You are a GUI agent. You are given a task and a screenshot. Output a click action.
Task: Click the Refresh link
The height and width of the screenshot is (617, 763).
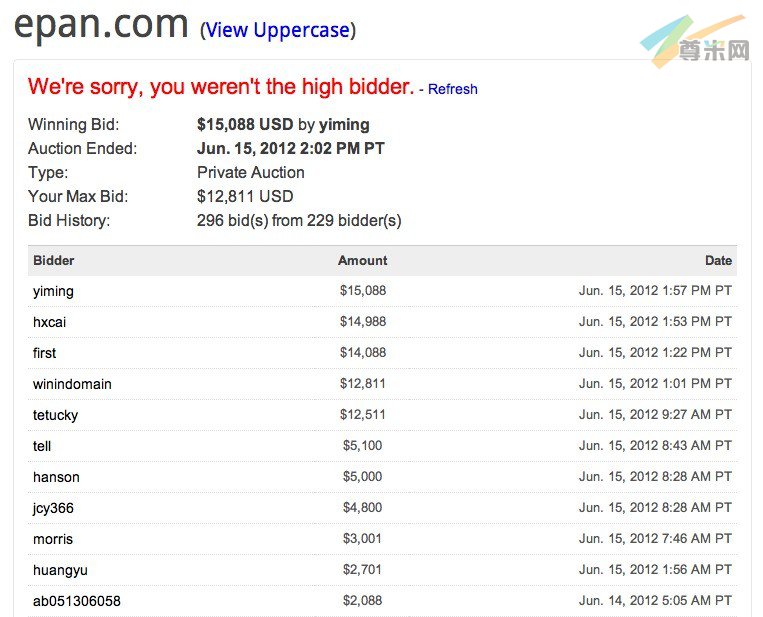[453, 89]
